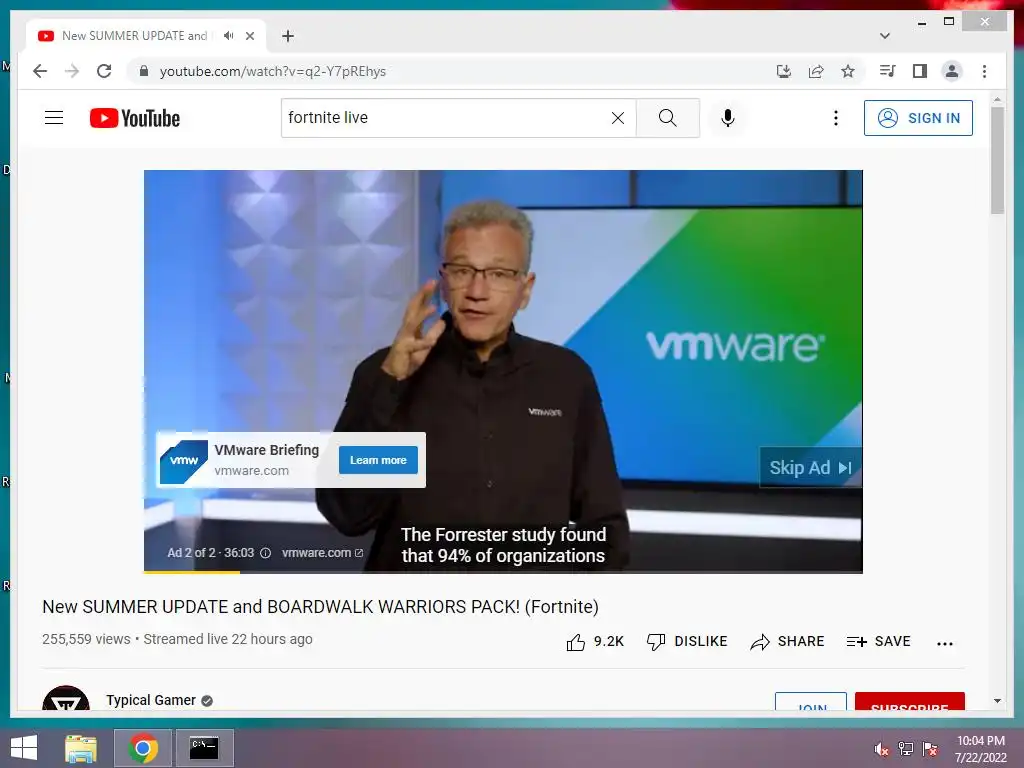Open YouTube settings three-dot menu
Image resolution: width=1024 pixels, height=768 pixels.
835,118
